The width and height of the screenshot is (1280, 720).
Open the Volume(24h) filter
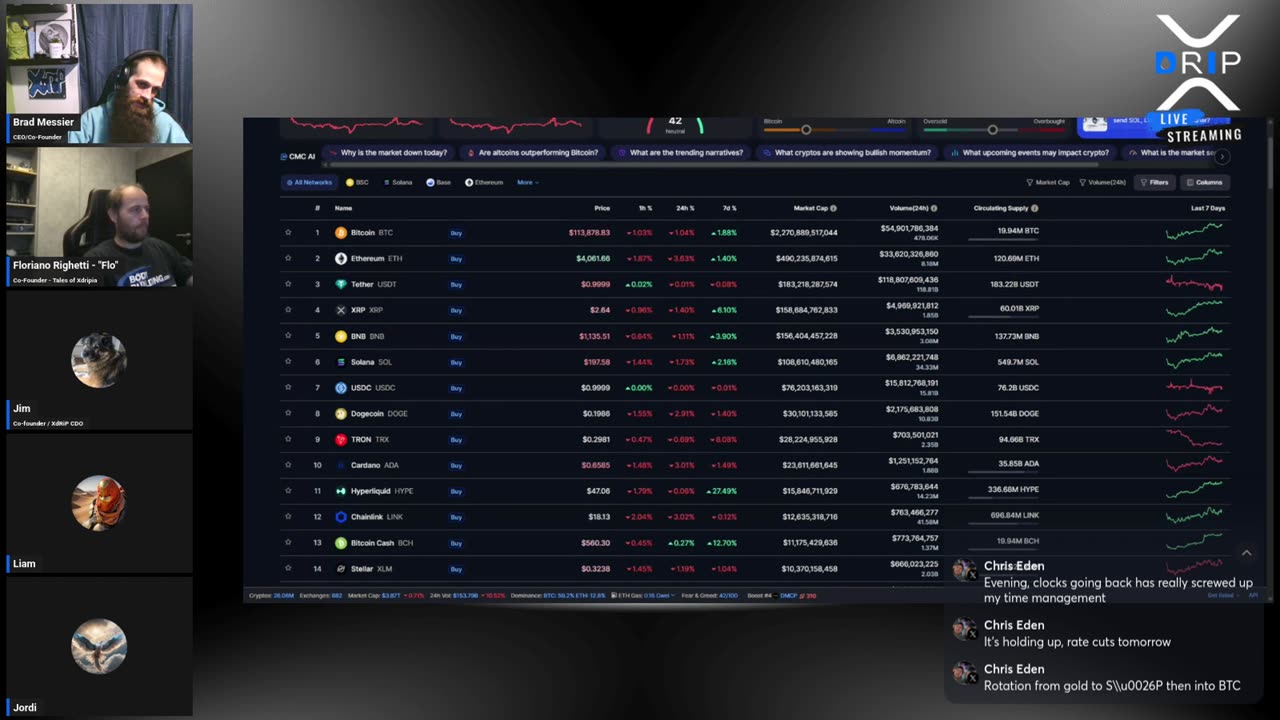click(1103, 182)
